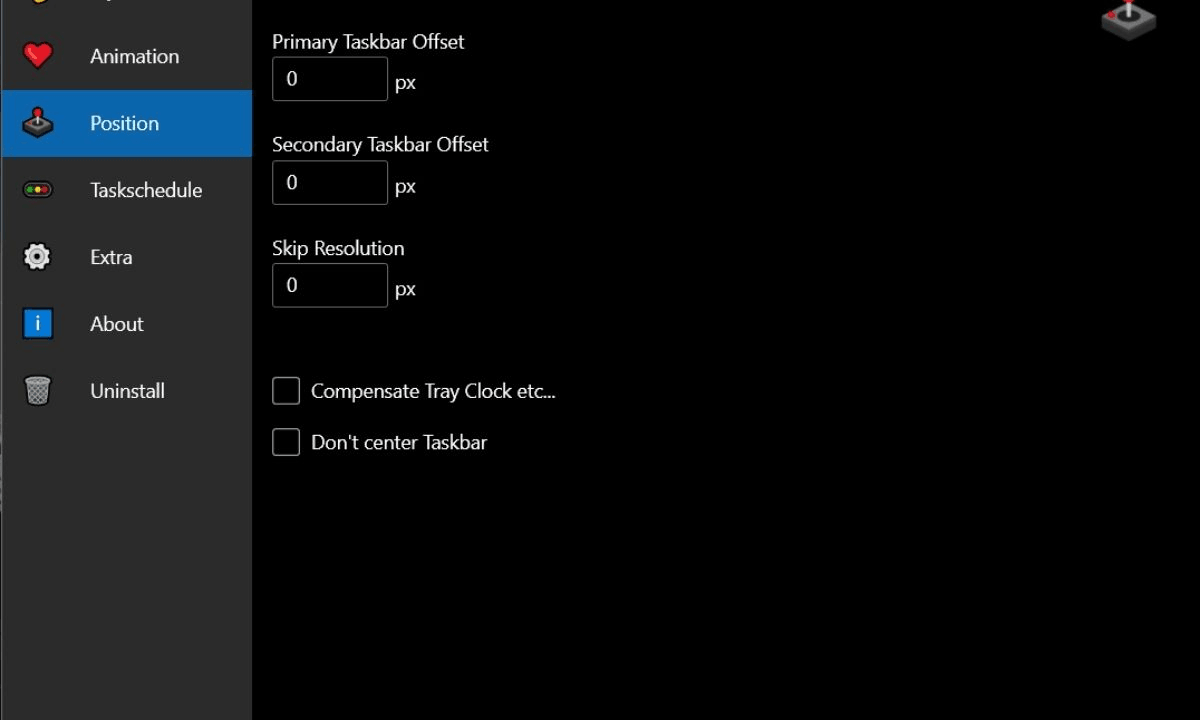Select the Uninstall tab label
This screenshot has width=1200, height=720.
coord(127,391)
